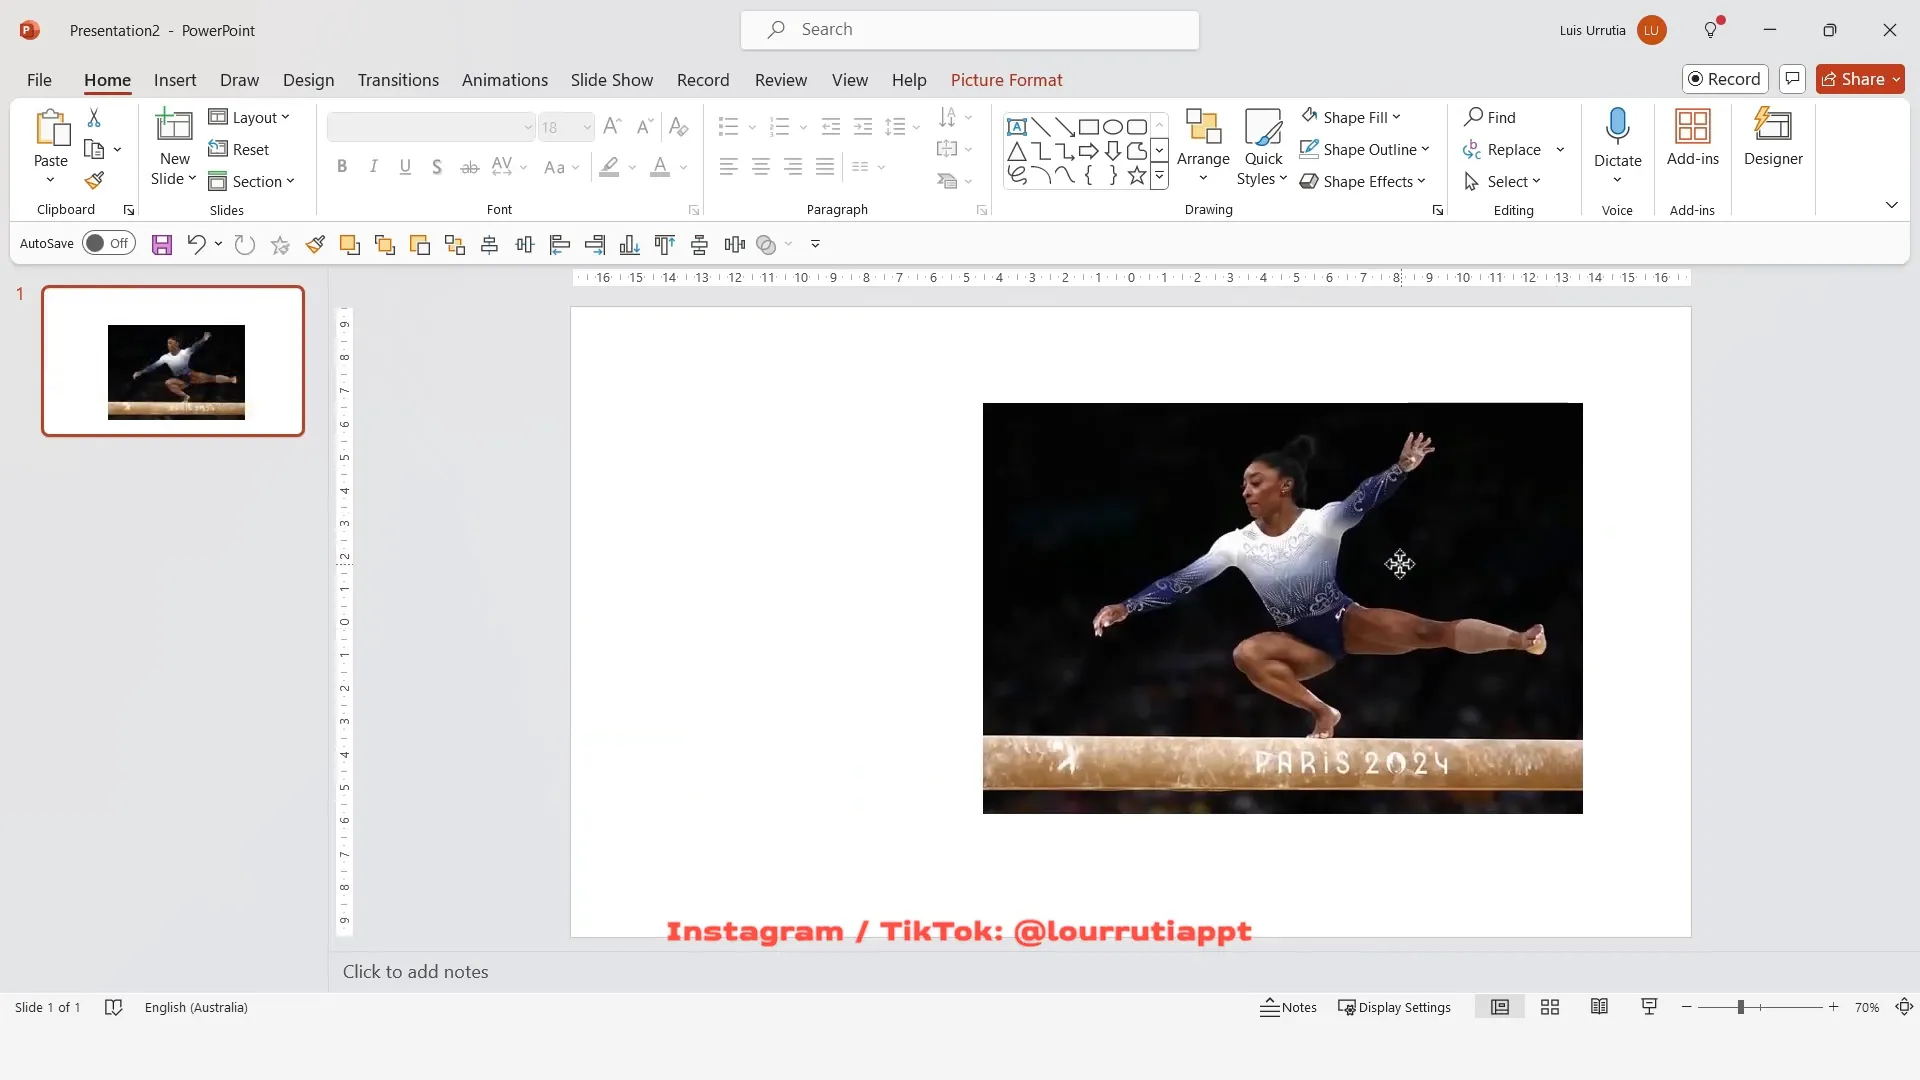Viewport: 1920px width, 1080px height.
Task: Open Display Settings
Action: pos(1394,1008)
